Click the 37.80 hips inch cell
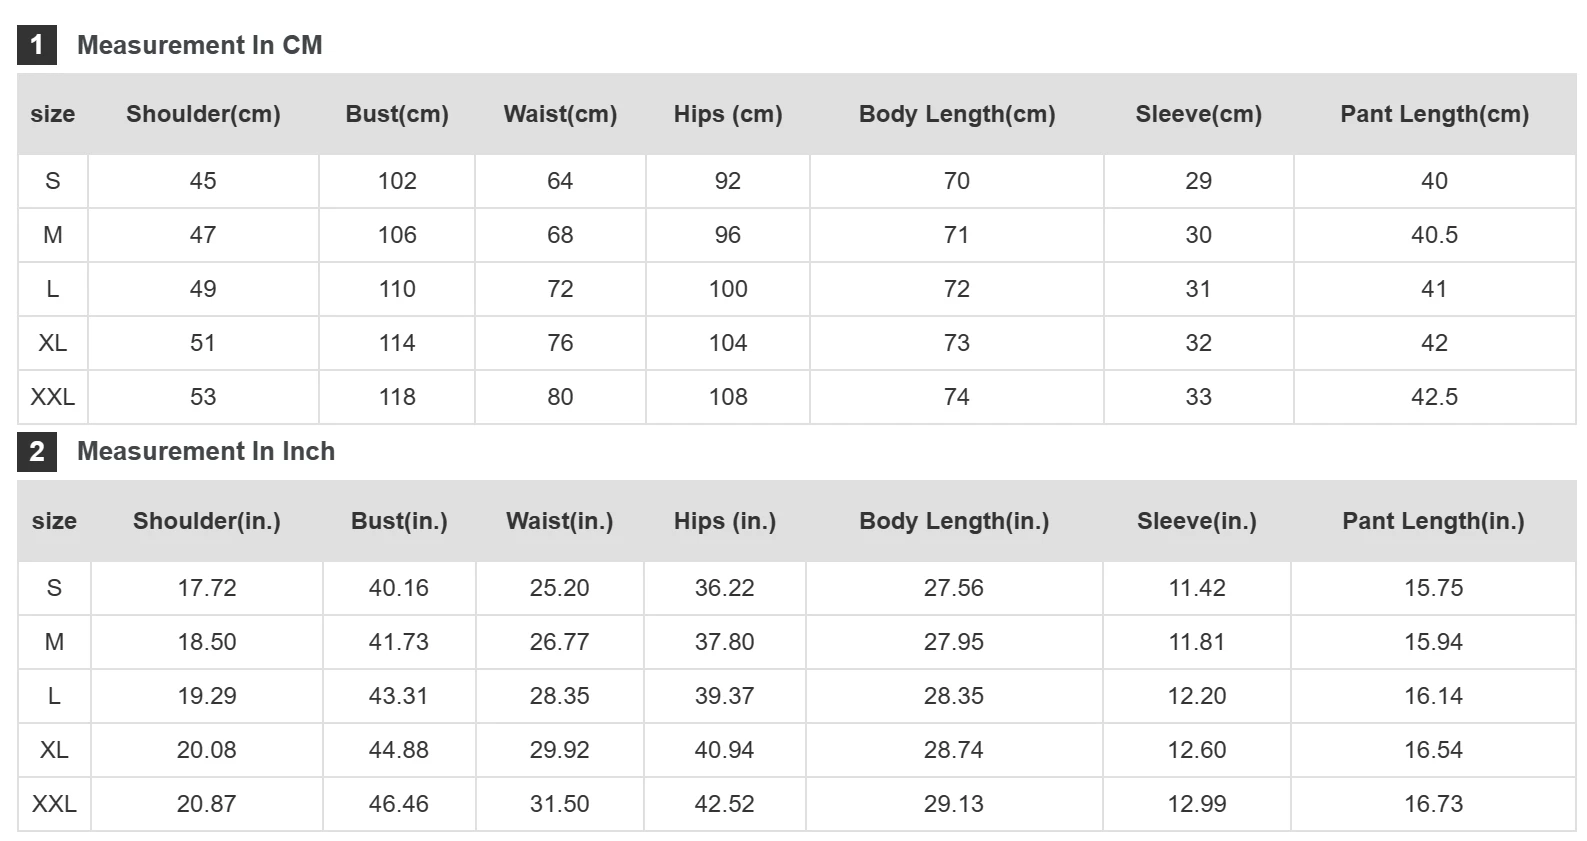 click(x=725, y=642)
